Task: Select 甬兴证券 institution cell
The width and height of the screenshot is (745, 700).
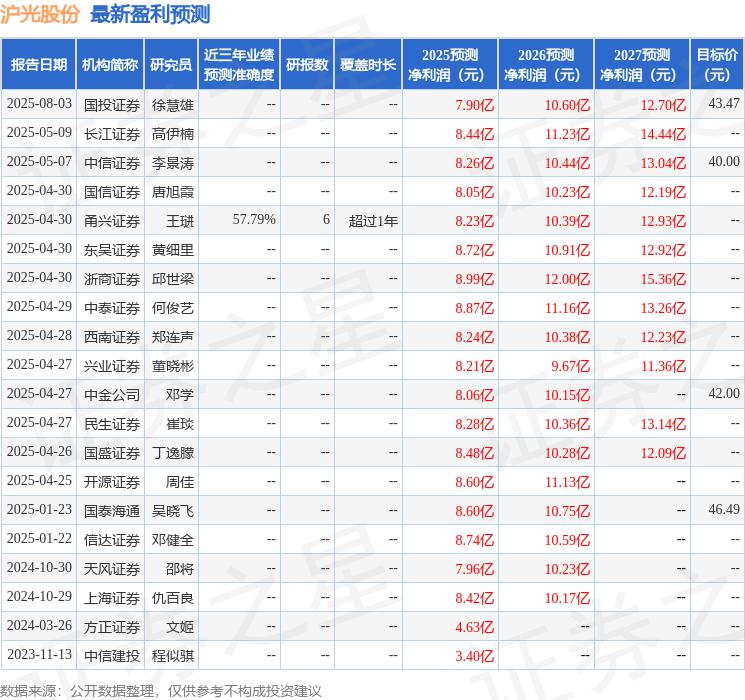Action: point(112,221)
